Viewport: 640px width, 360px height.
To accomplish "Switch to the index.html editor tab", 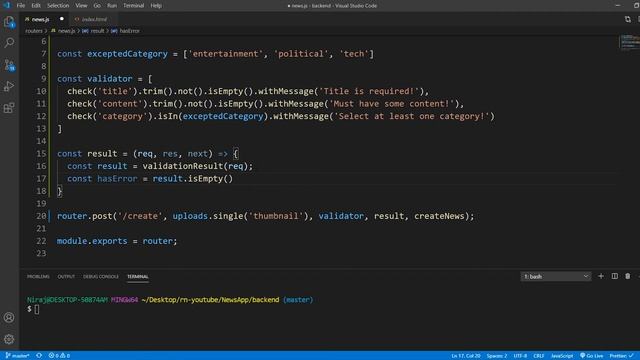I will (x=94, y=19).
